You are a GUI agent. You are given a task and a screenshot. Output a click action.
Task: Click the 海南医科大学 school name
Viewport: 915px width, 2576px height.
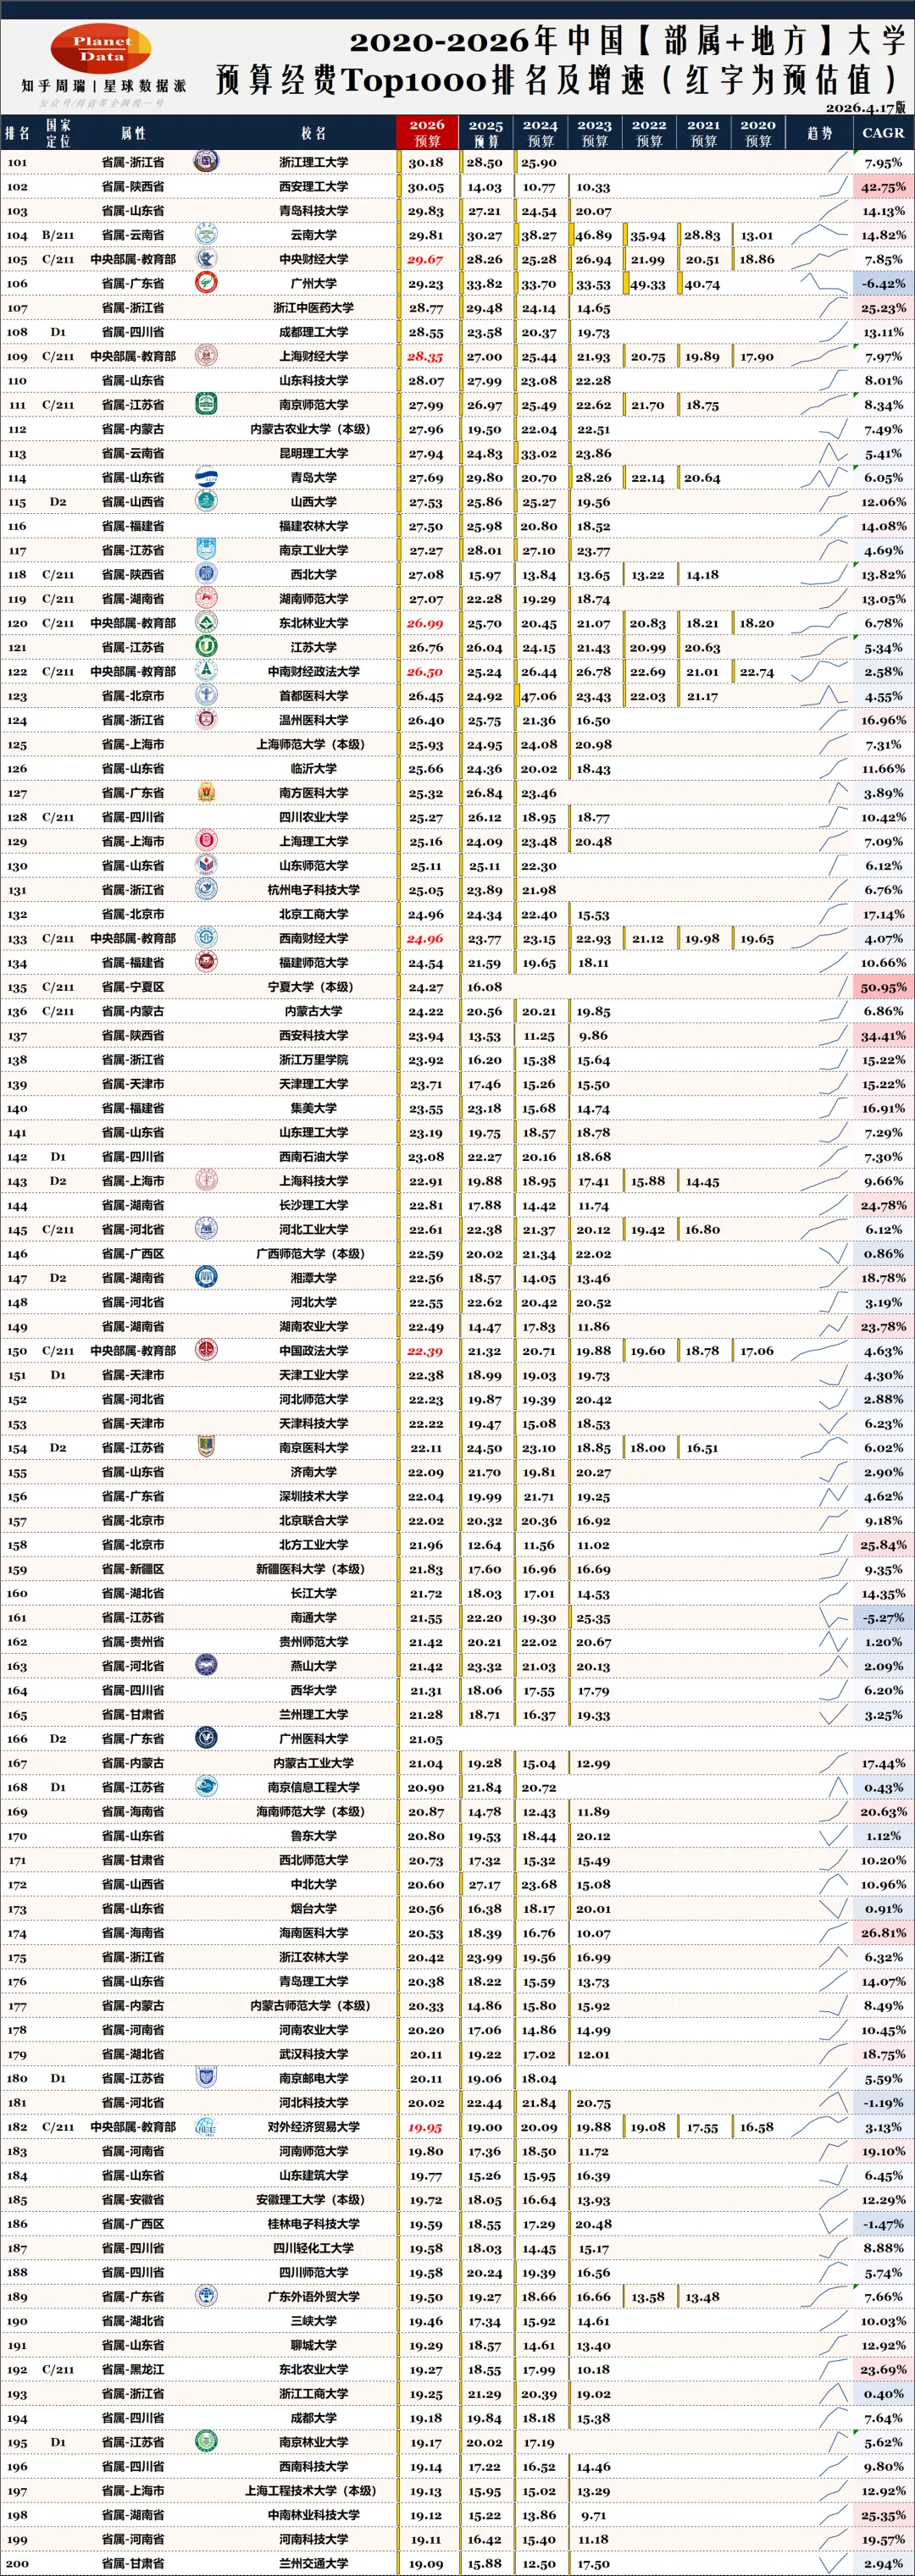314,1932
